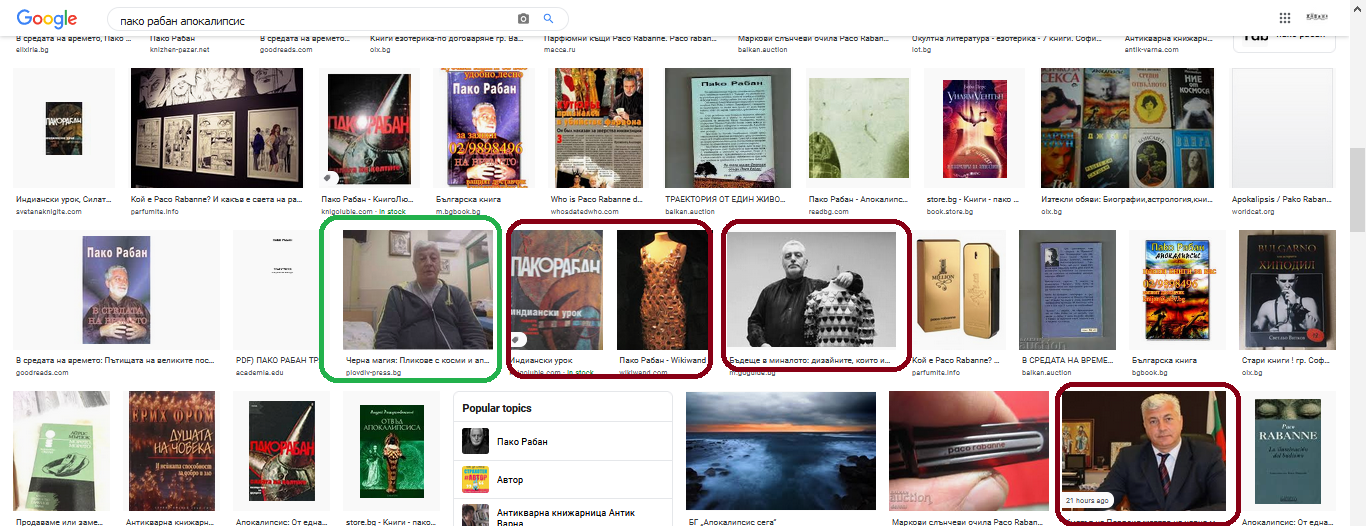Open 'Кой е Paco Rabanne? И какъв е света' comic image

click(x=217, y=128)
